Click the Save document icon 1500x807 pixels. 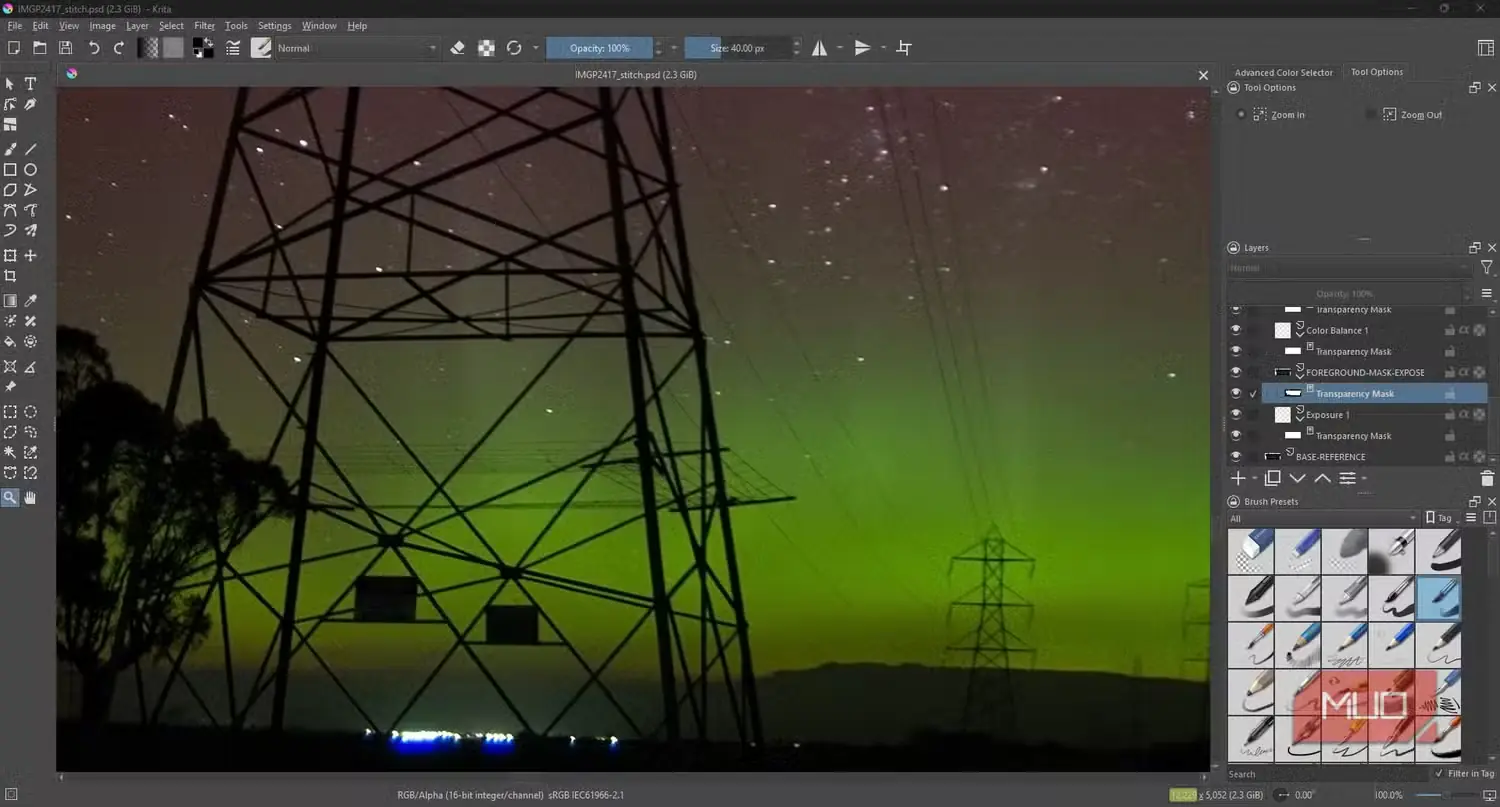point(65,48)
